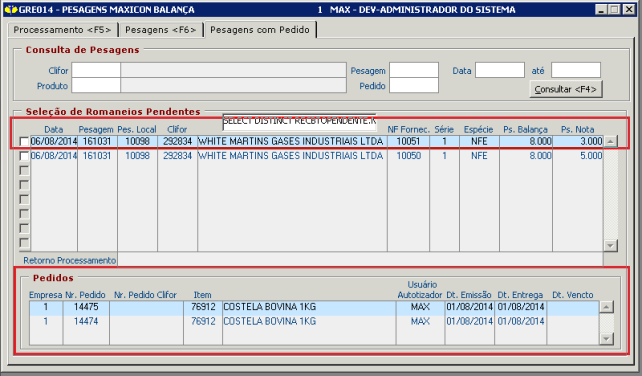
Task: Select the Pesagens com Pedido tab
Action: pyautogui.click(x=260, y=29)
